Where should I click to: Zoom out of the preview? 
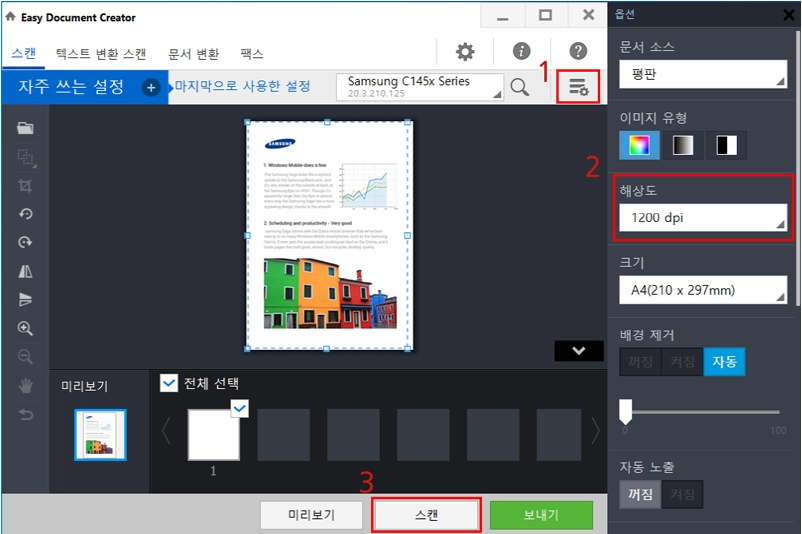tap(25, 357)
